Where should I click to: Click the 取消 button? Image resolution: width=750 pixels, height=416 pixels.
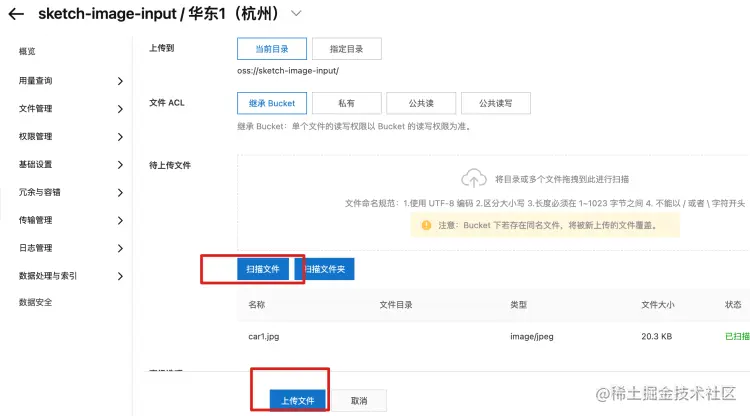[x=359, y=401]
